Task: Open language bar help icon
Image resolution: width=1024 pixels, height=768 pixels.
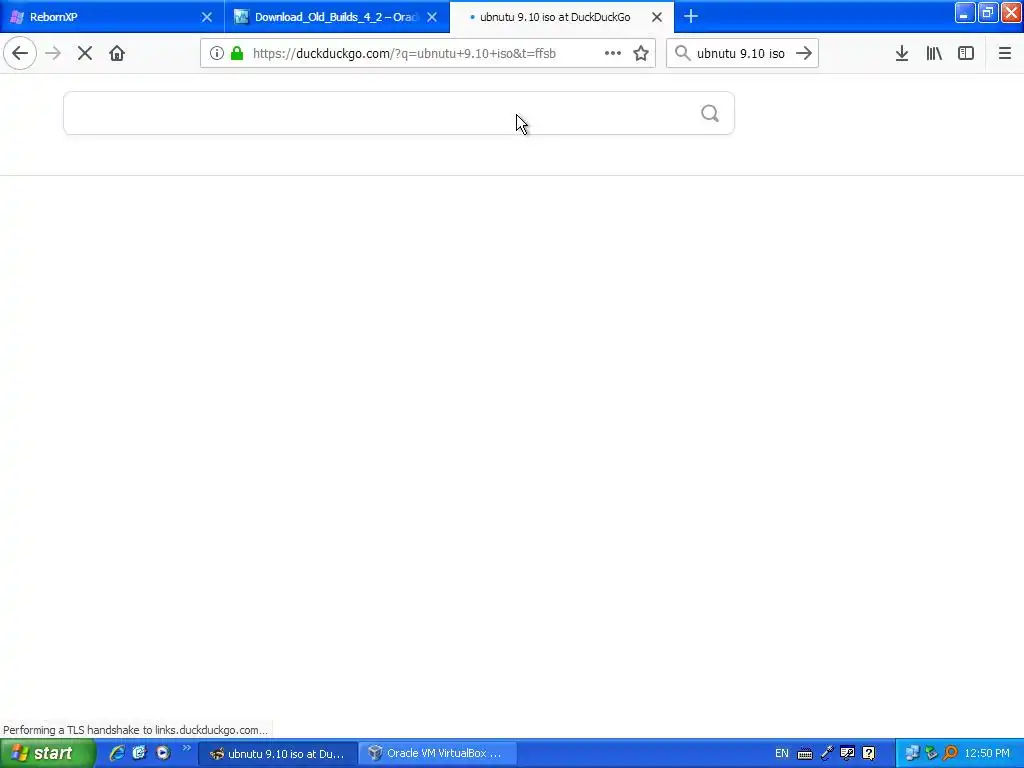Action: (x=869, y=753)
